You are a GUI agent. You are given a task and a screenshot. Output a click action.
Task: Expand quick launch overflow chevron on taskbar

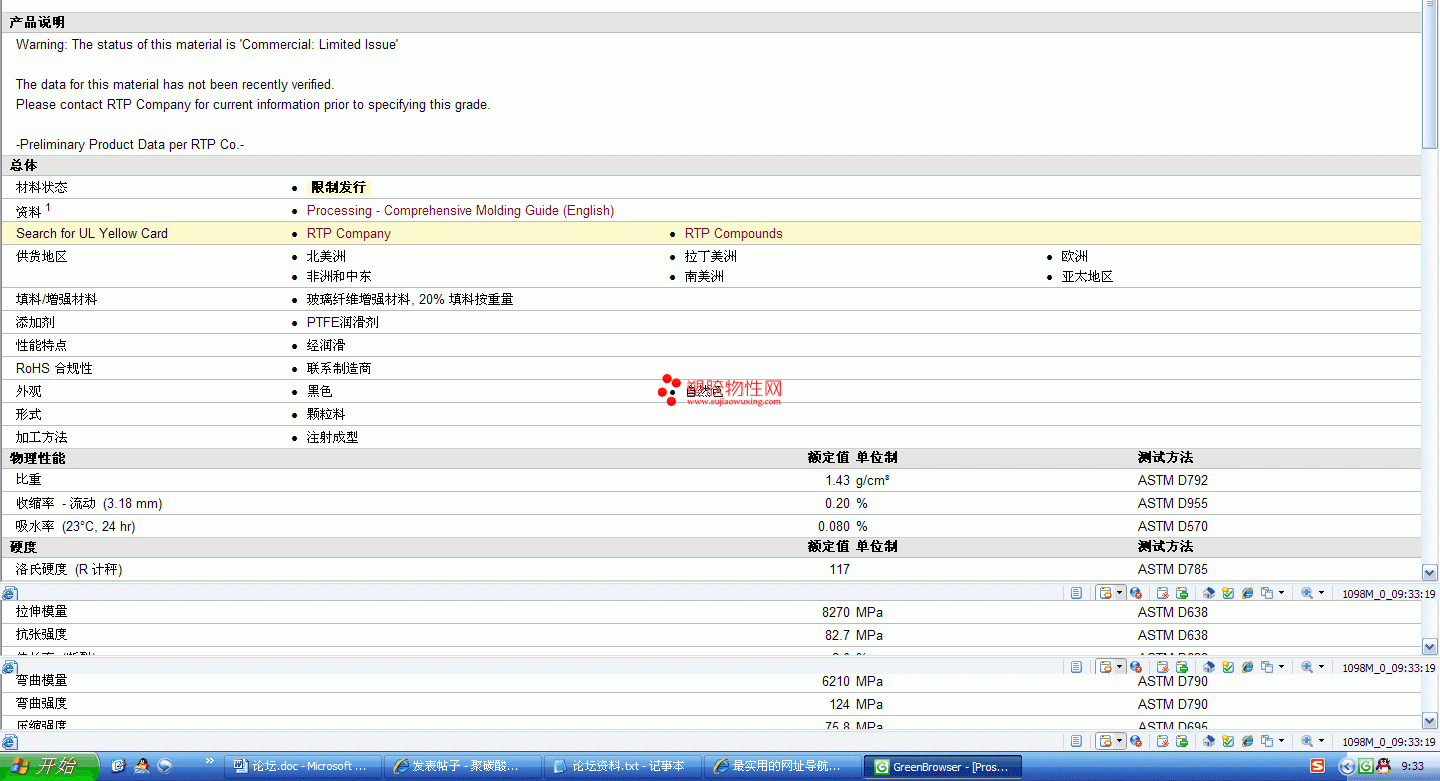[x=210, y=762]
